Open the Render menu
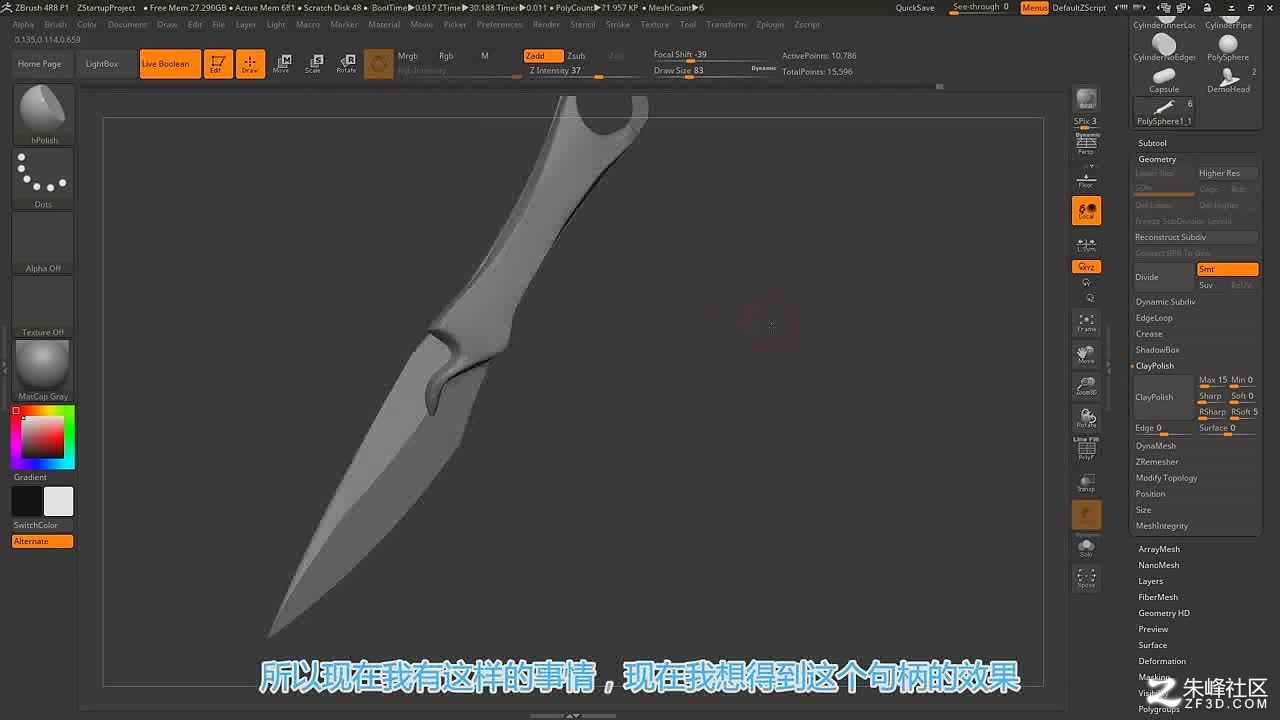The width and height of the screenshot is (1280, 720). pos(546,24)
